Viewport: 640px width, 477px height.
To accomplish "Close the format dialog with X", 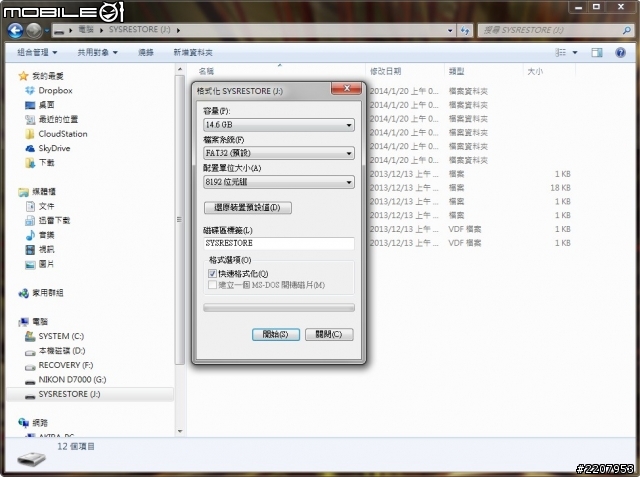I will coord(346,88).
